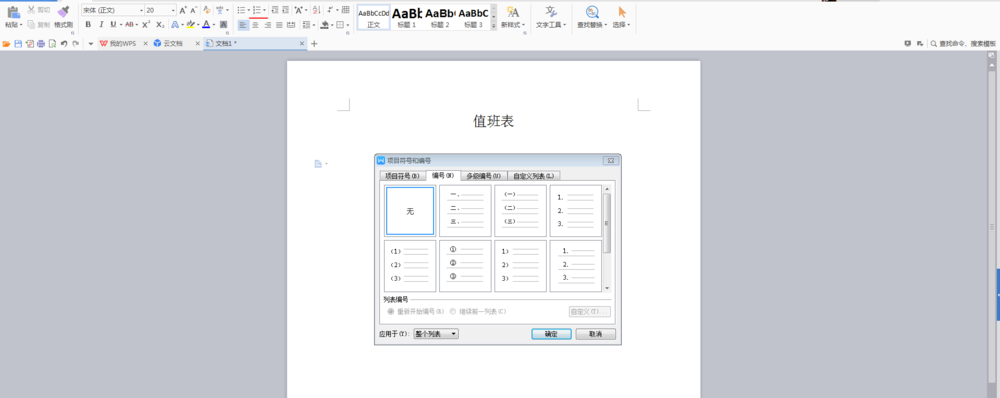1000x398 pixels.
Task: Switch to 编号 tab in dialog
Action: pyautogui.click(x=442, y=175)
